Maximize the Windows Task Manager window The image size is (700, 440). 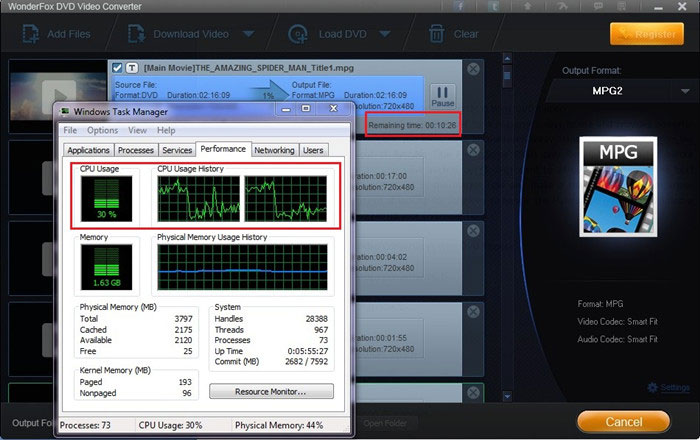pyautogui.click(x=306, y=108)
